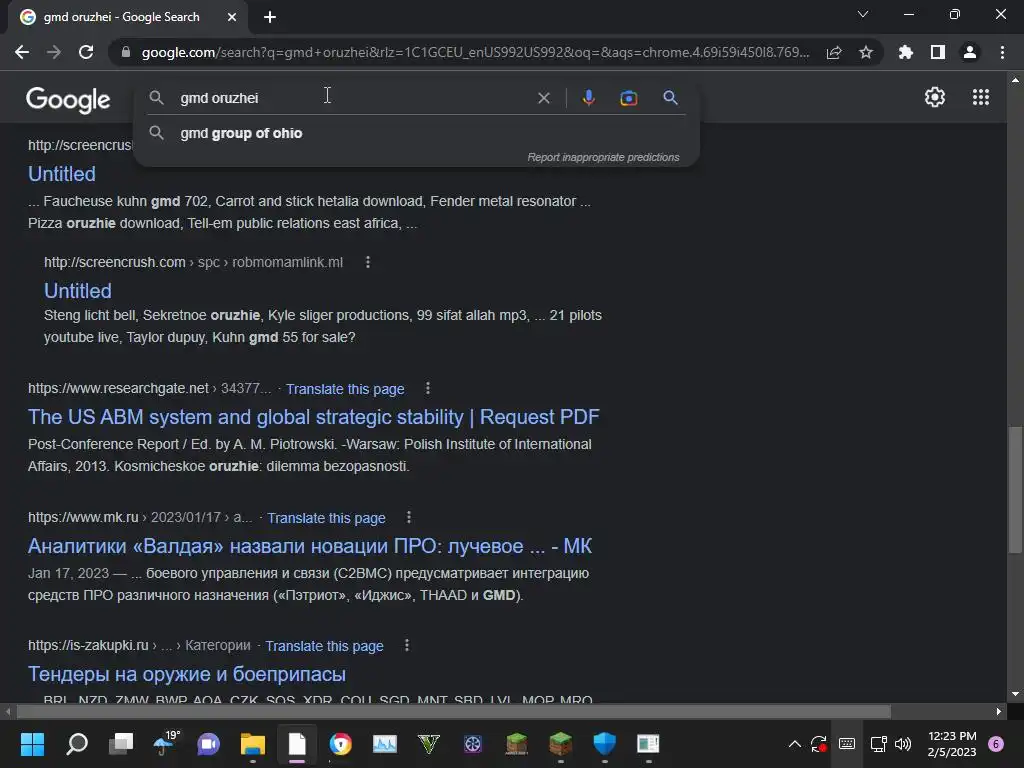This screenshot has width=1024, height=768.
Task: Click the forward navigation arrow
Action: coord(54,52)
